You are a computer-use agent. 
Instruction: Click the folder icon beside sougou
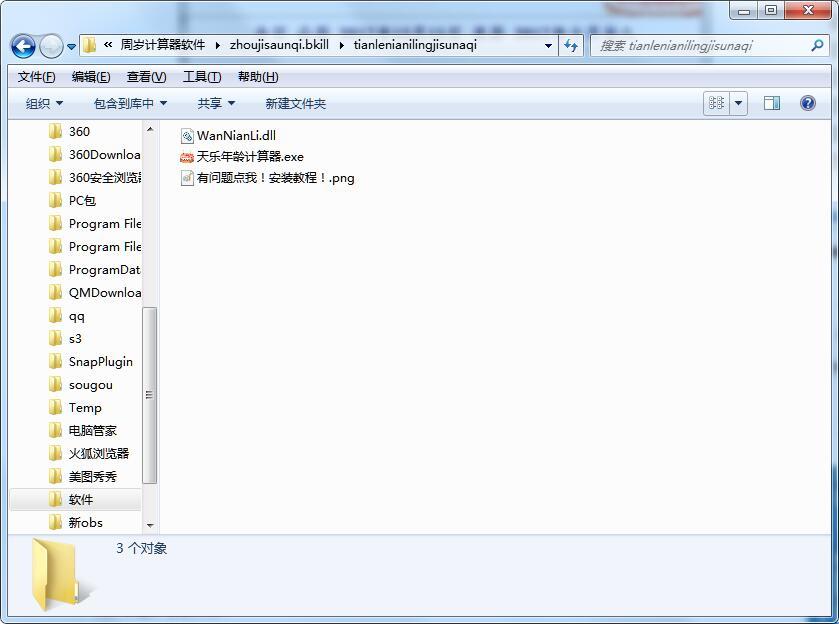55,385
